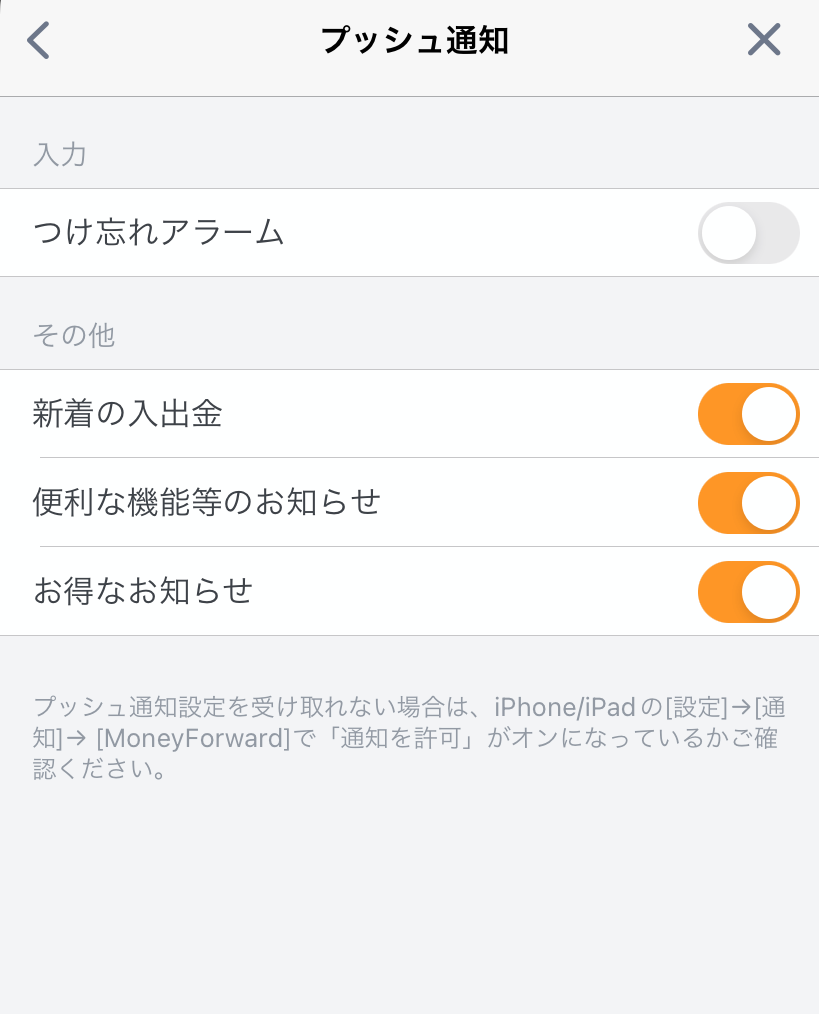Tap the その他 section header
This screenshot has width=819, height=1014.
(74, 336)
